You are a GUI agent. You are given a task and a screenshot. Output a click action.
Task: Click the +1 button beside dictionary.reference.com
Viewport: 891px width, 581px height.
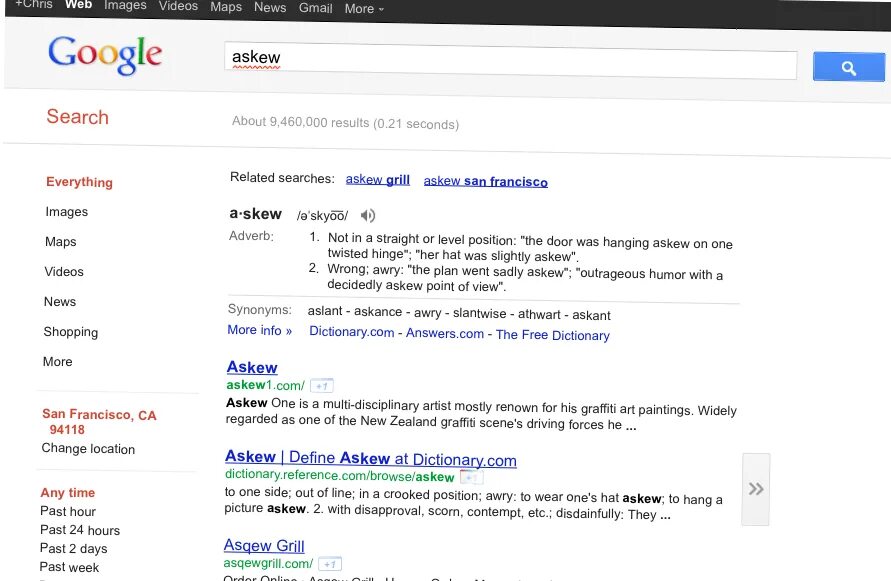tap(471, 477)
